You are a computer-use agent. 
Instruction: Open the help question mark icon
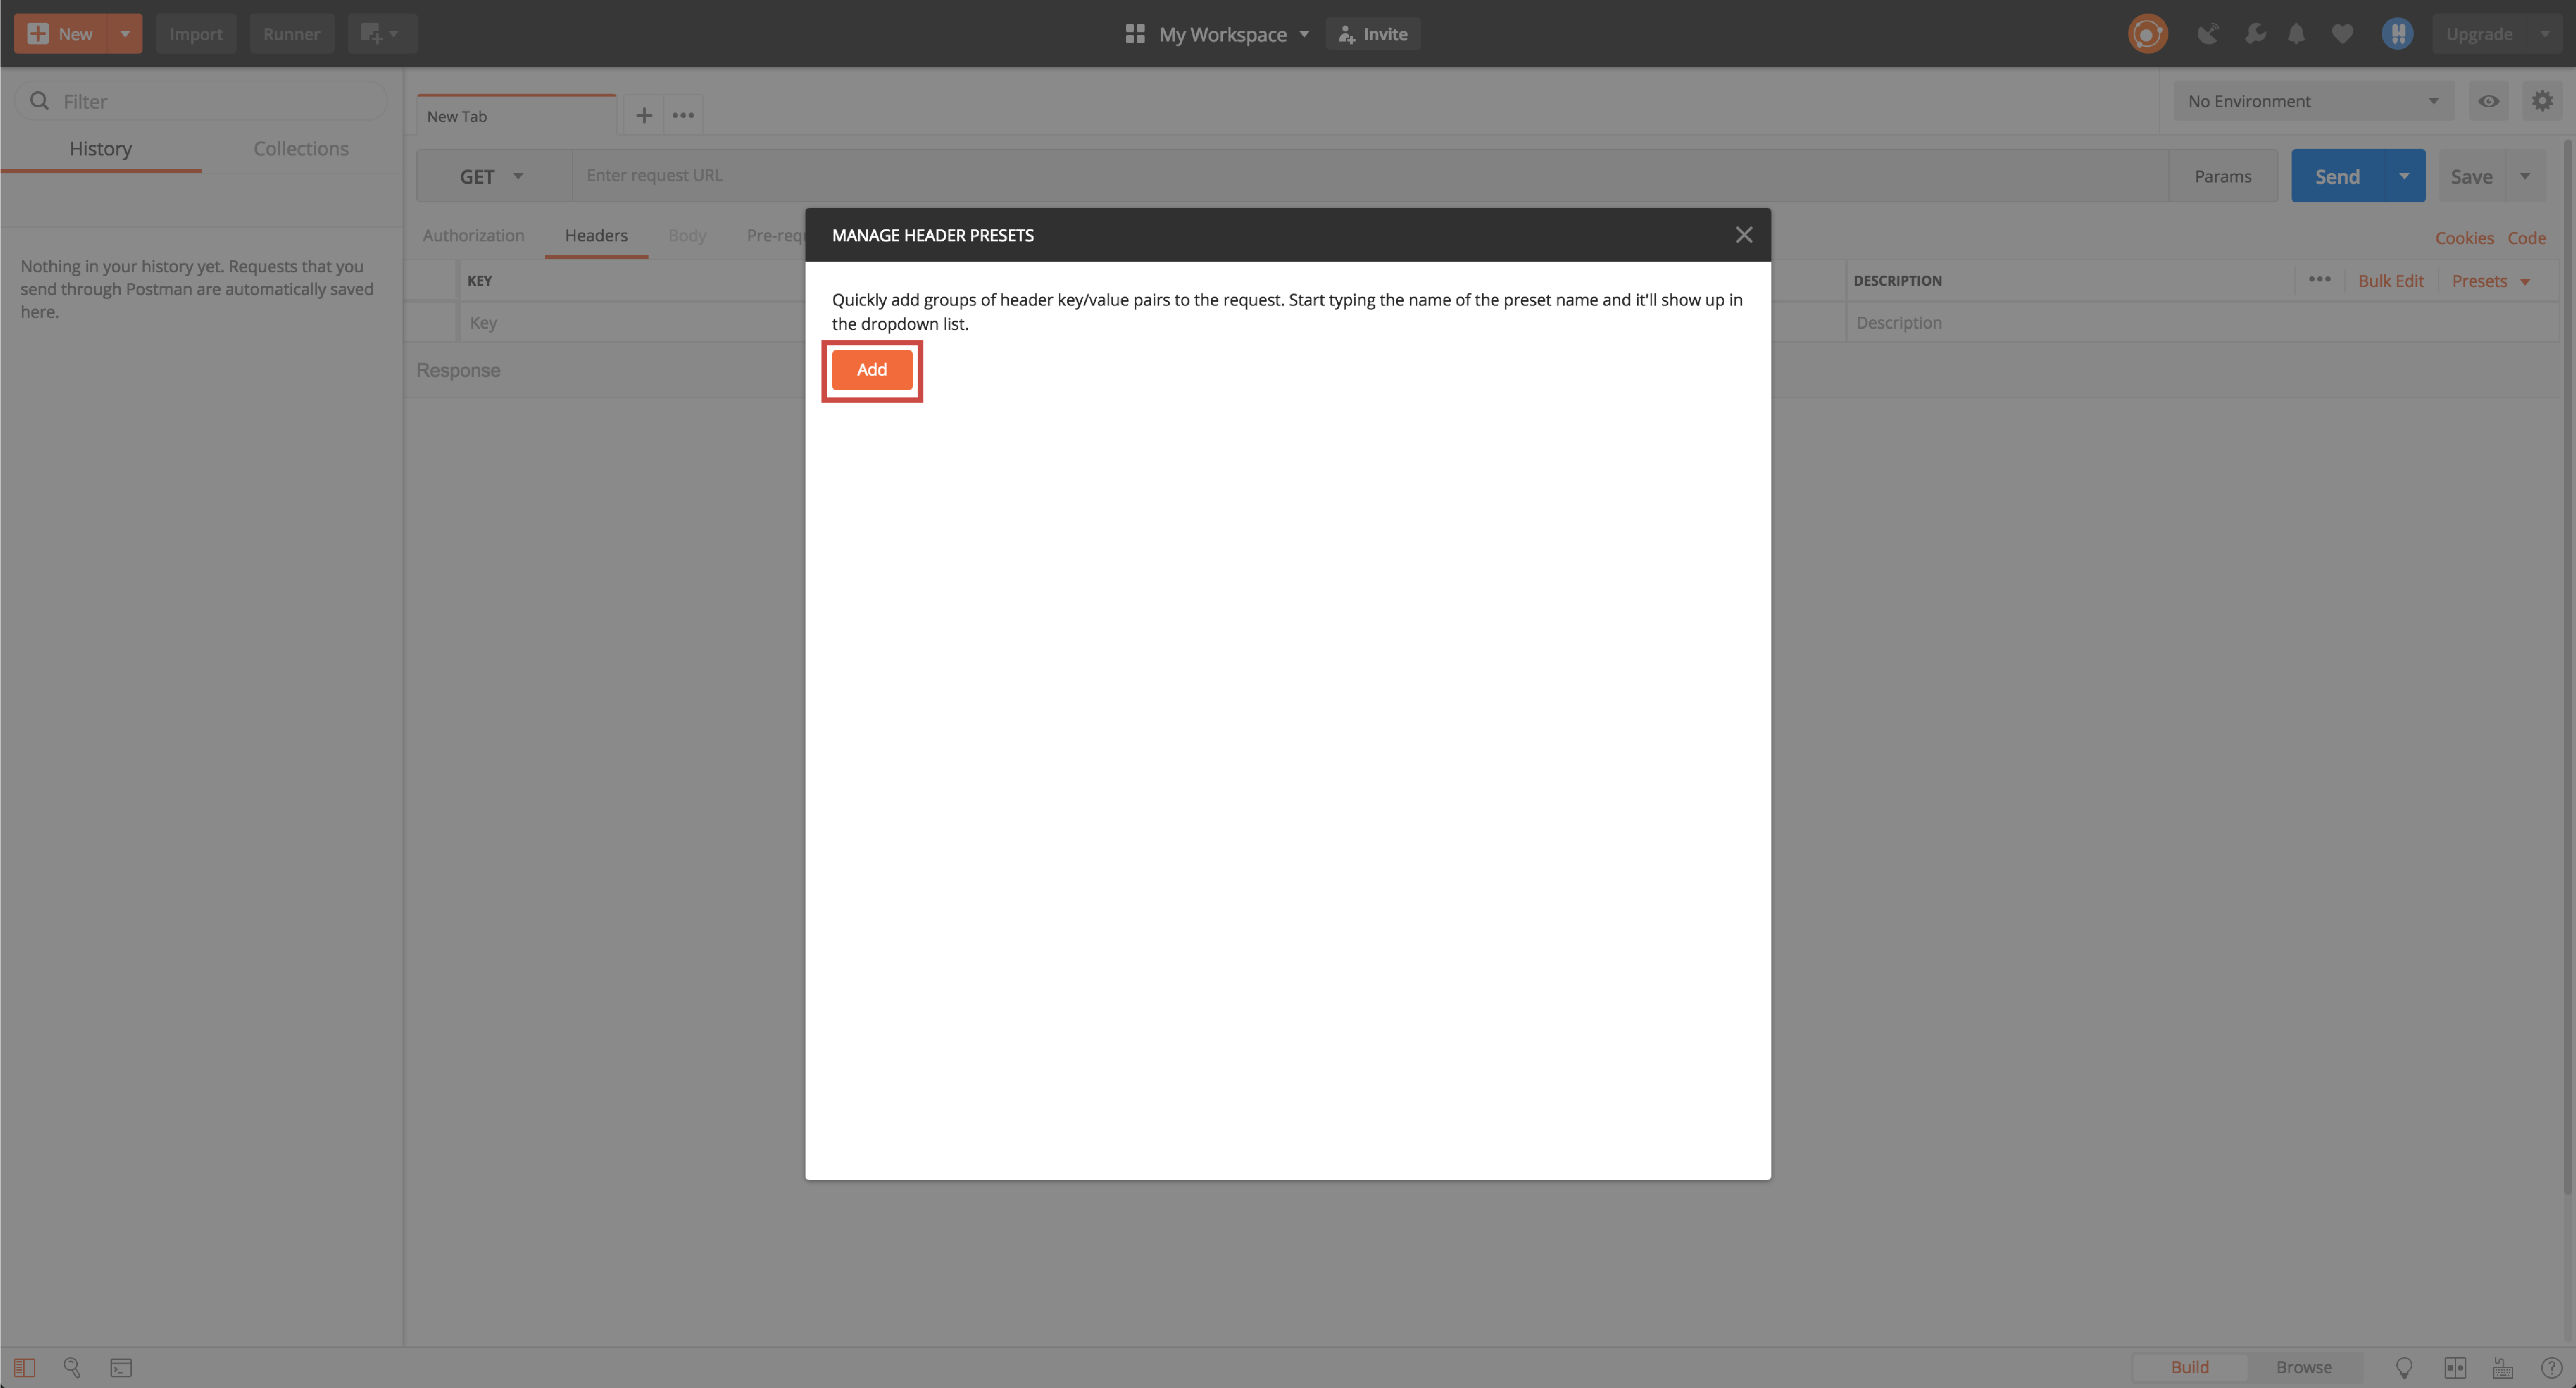click(2551, 1367)
